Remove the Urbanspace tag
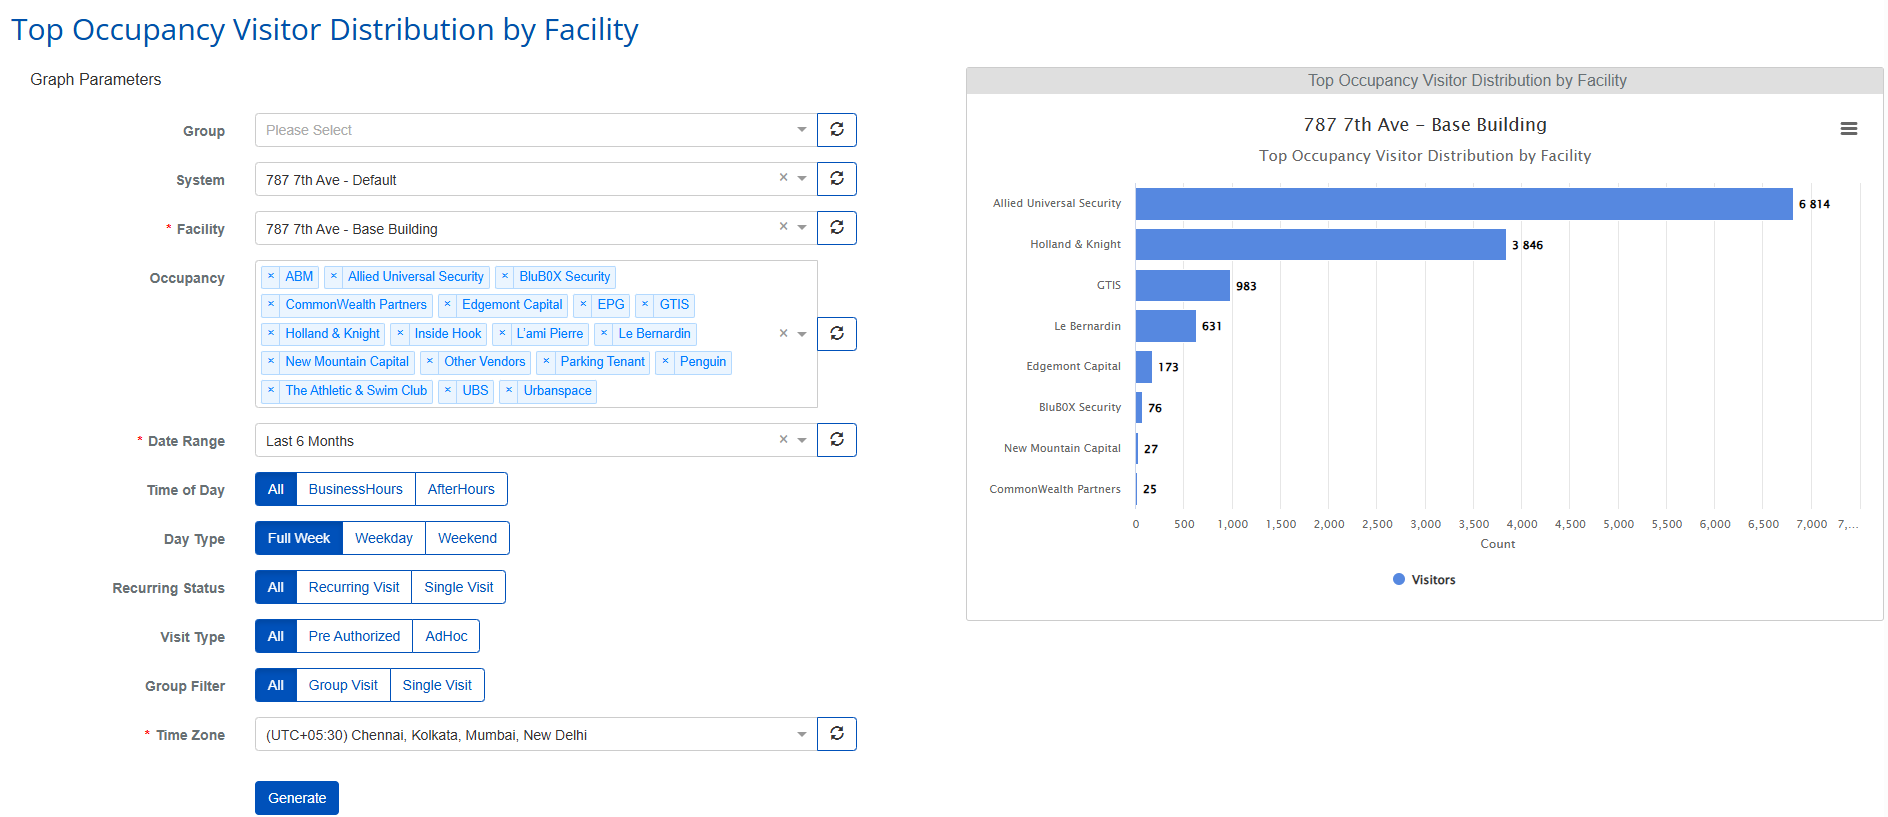Screen dimensions: 1888x817 click(x=509, y=391)
